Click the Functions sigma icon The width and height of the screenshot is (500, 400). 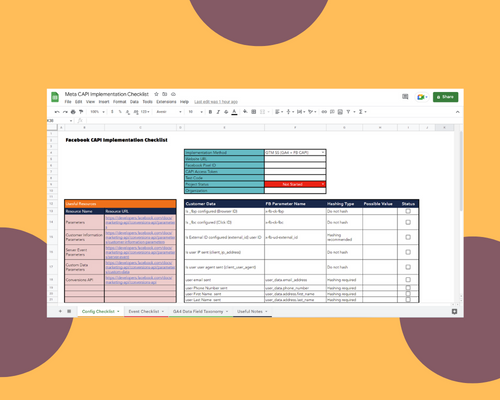coord(361,112)
